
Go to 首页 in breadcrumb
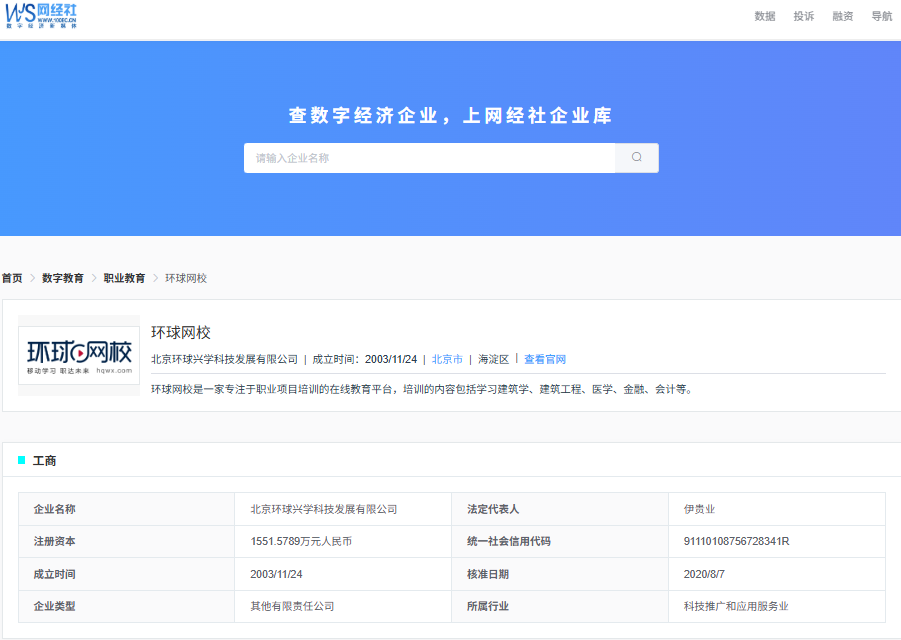12,278
